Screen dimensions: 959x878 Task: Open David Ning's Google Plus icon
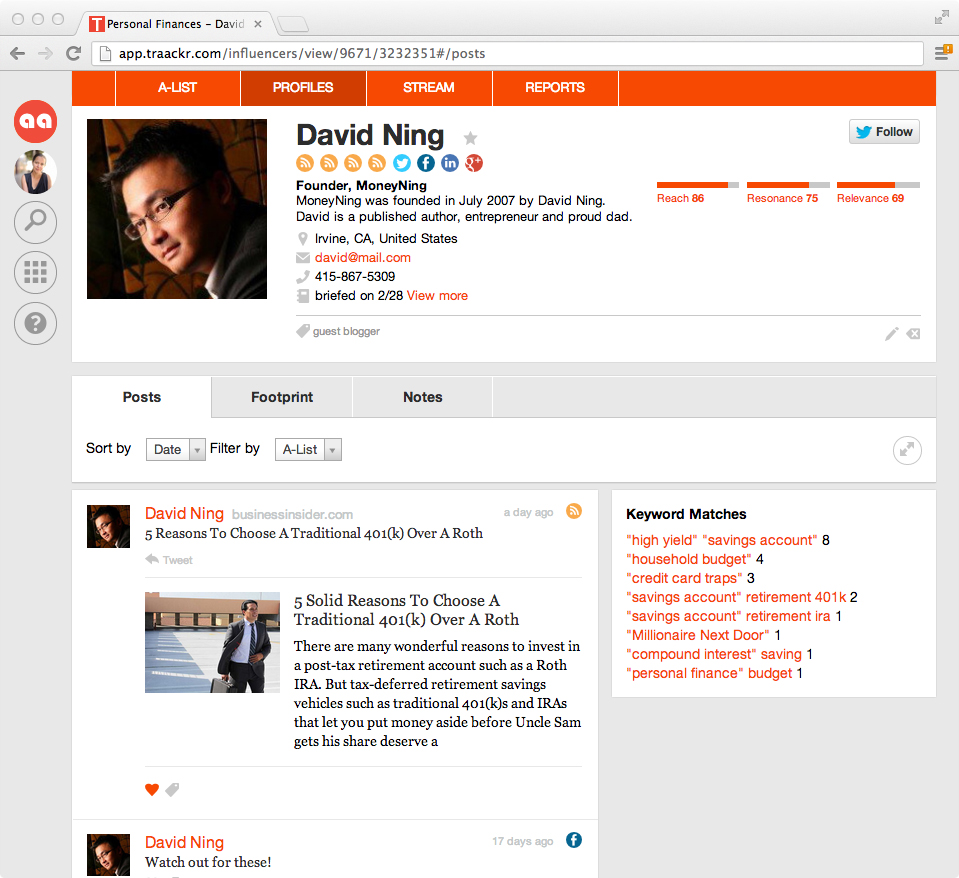click(x=474, y=163)
